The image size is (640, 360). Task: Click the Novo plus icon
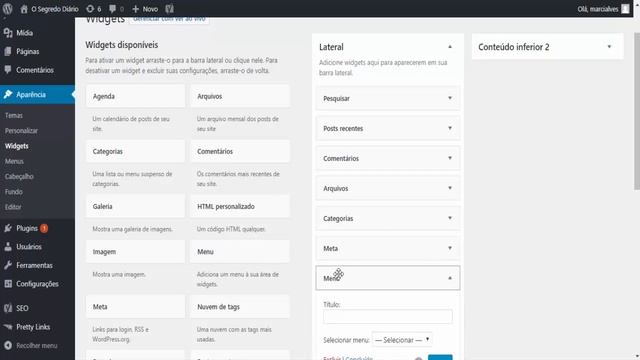pos(136,9)
